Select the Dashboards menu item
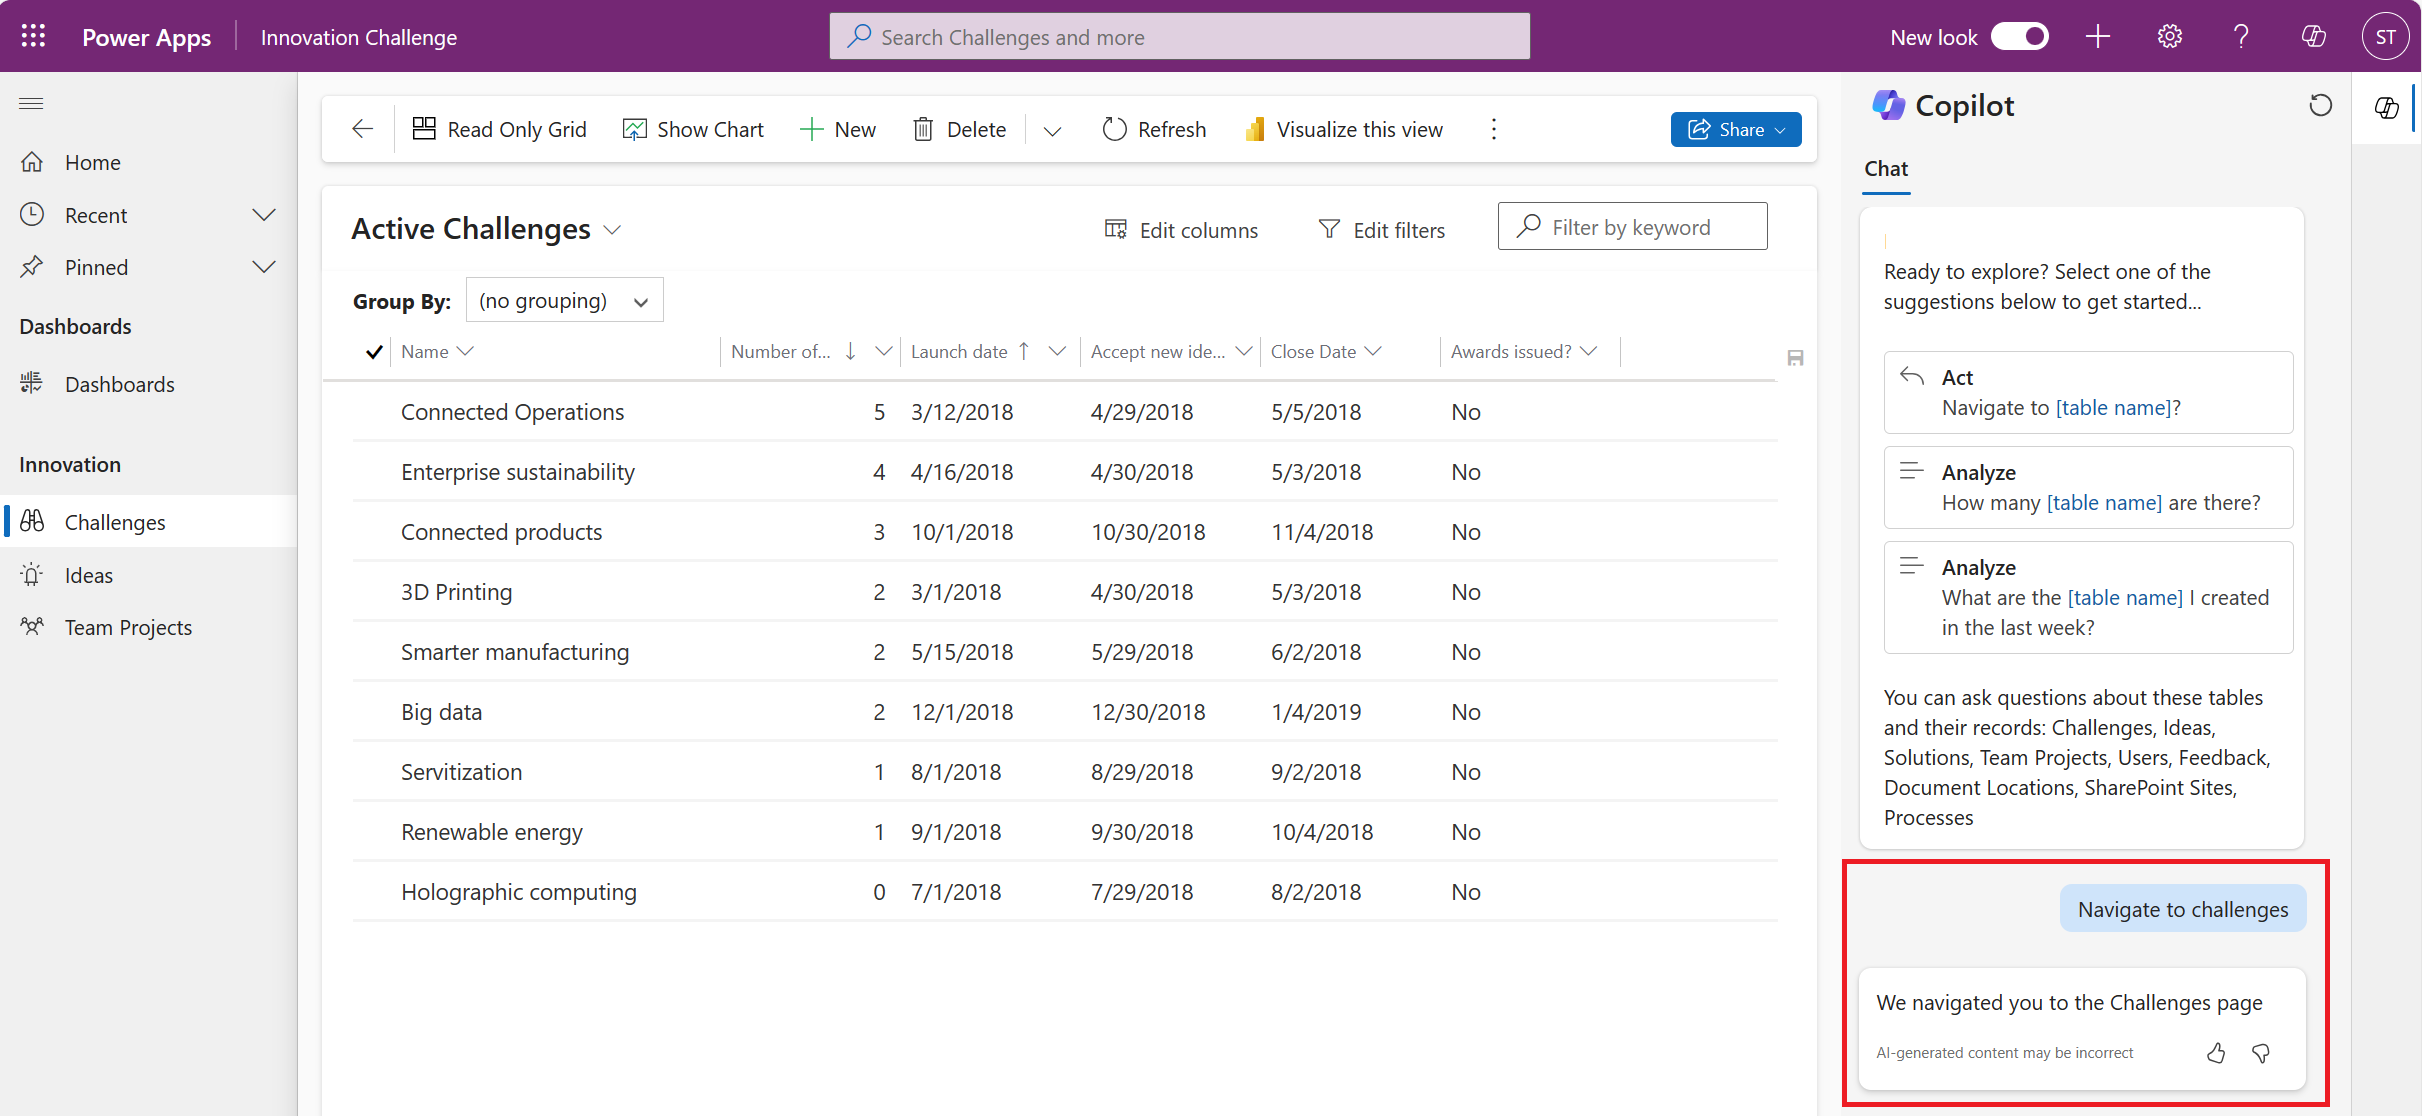The height and width of the screenshot is (1116, 2422). (120, 382)
